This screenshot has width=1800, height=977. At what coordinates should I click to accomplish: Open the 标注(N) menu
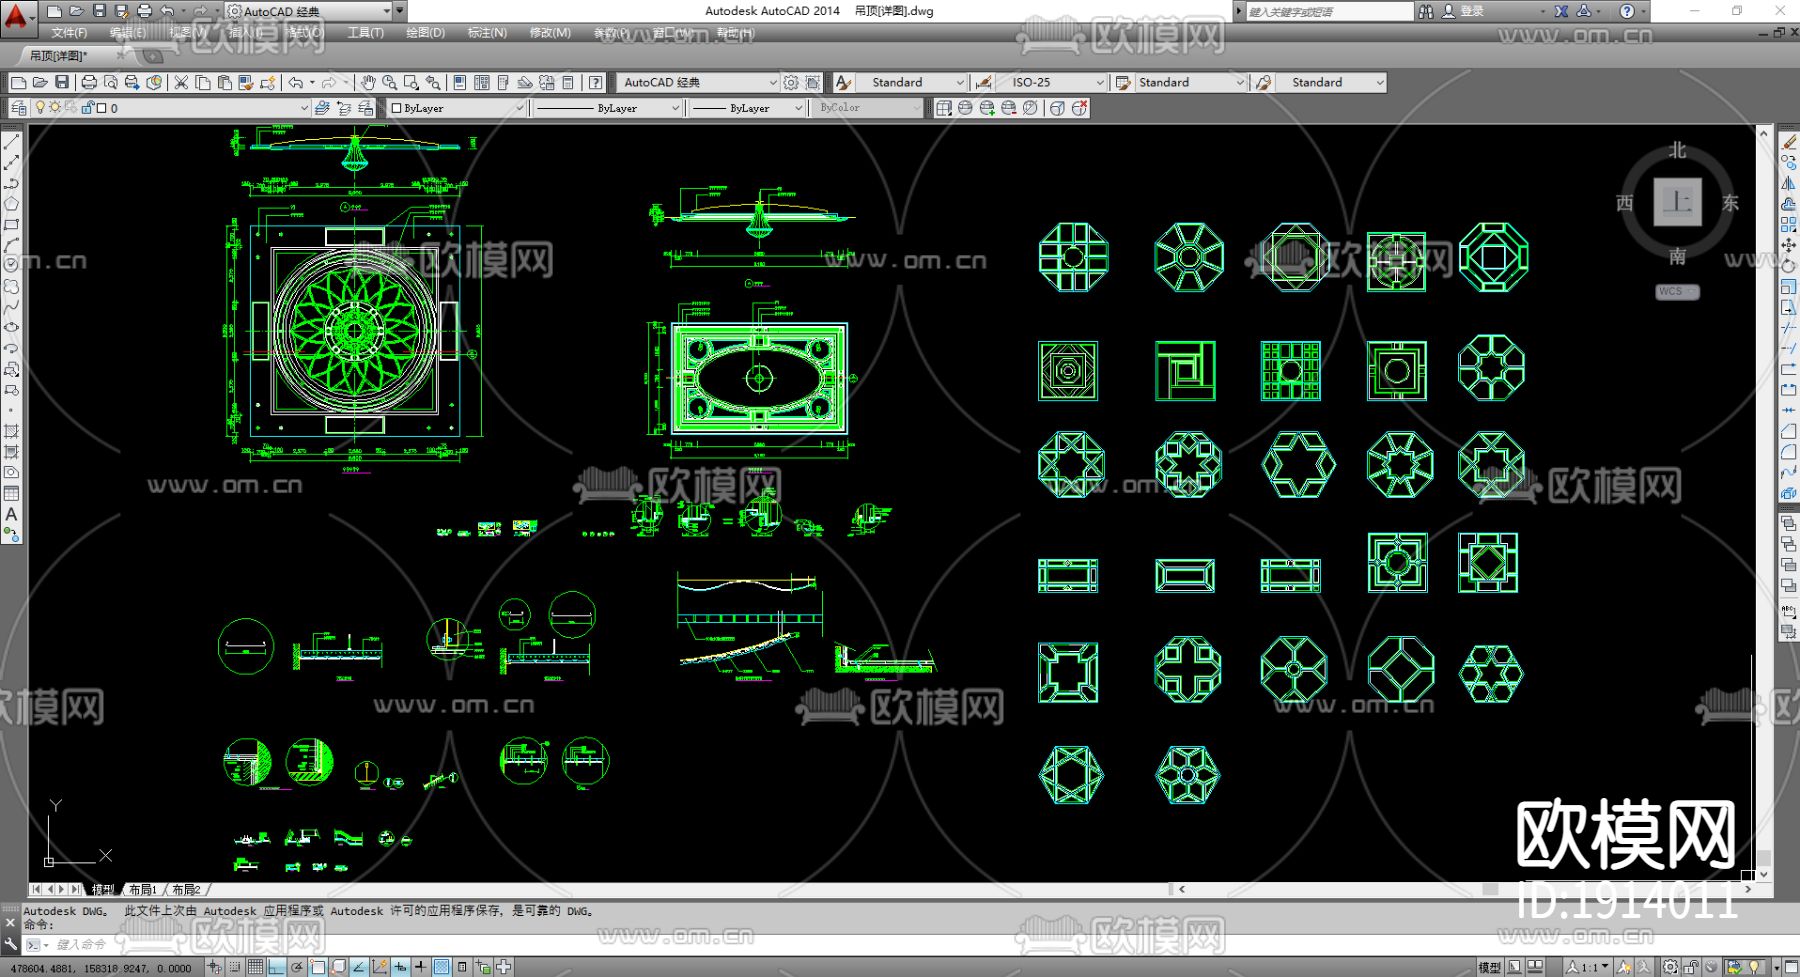(x=487, y=33)
